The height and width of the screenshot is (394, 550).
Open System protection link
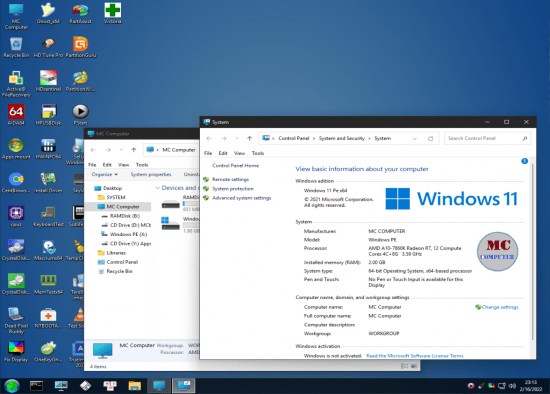(x=233, y=189)
